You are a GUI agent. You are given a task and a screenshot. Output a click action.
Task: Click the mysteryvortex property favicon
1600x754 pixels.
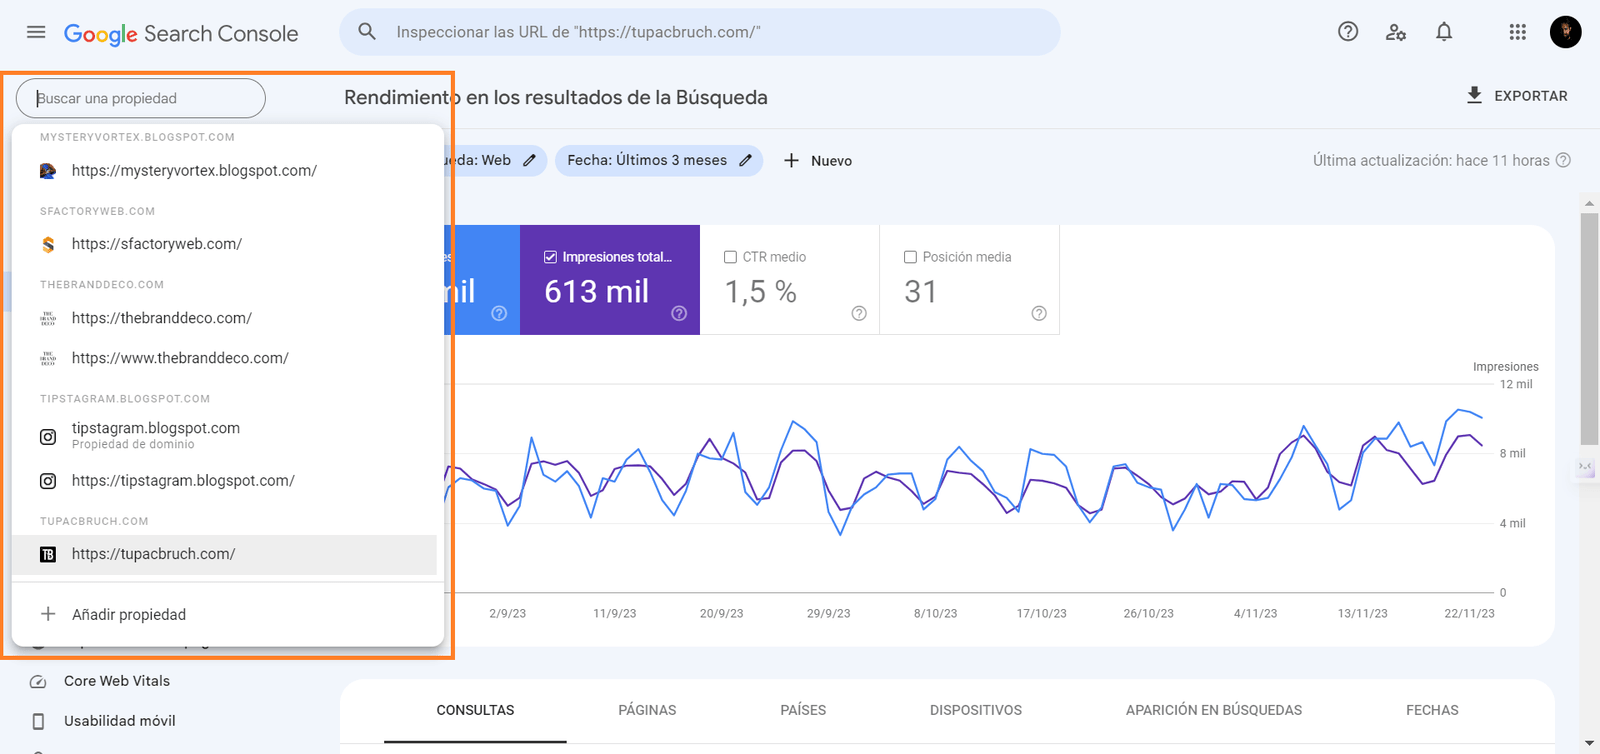[x=47, y=171]
